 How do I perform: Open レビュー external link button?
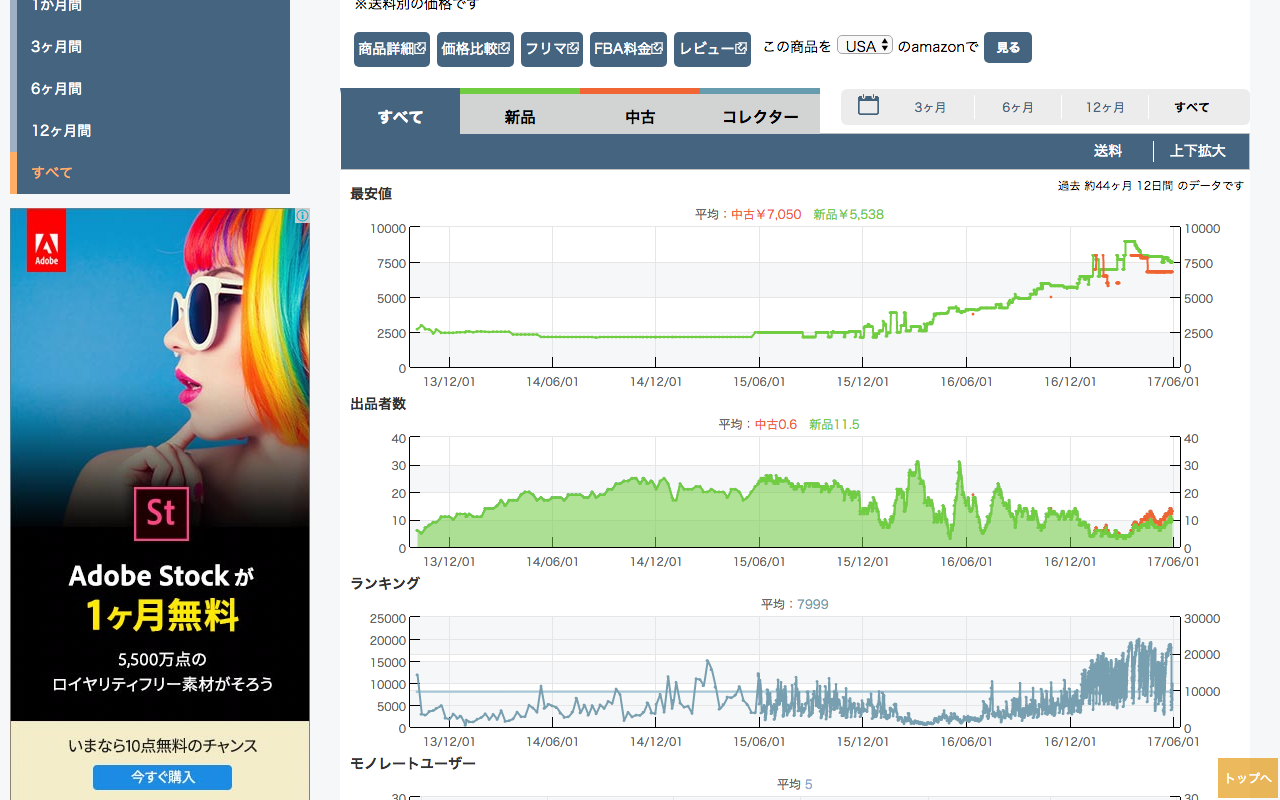712,48
